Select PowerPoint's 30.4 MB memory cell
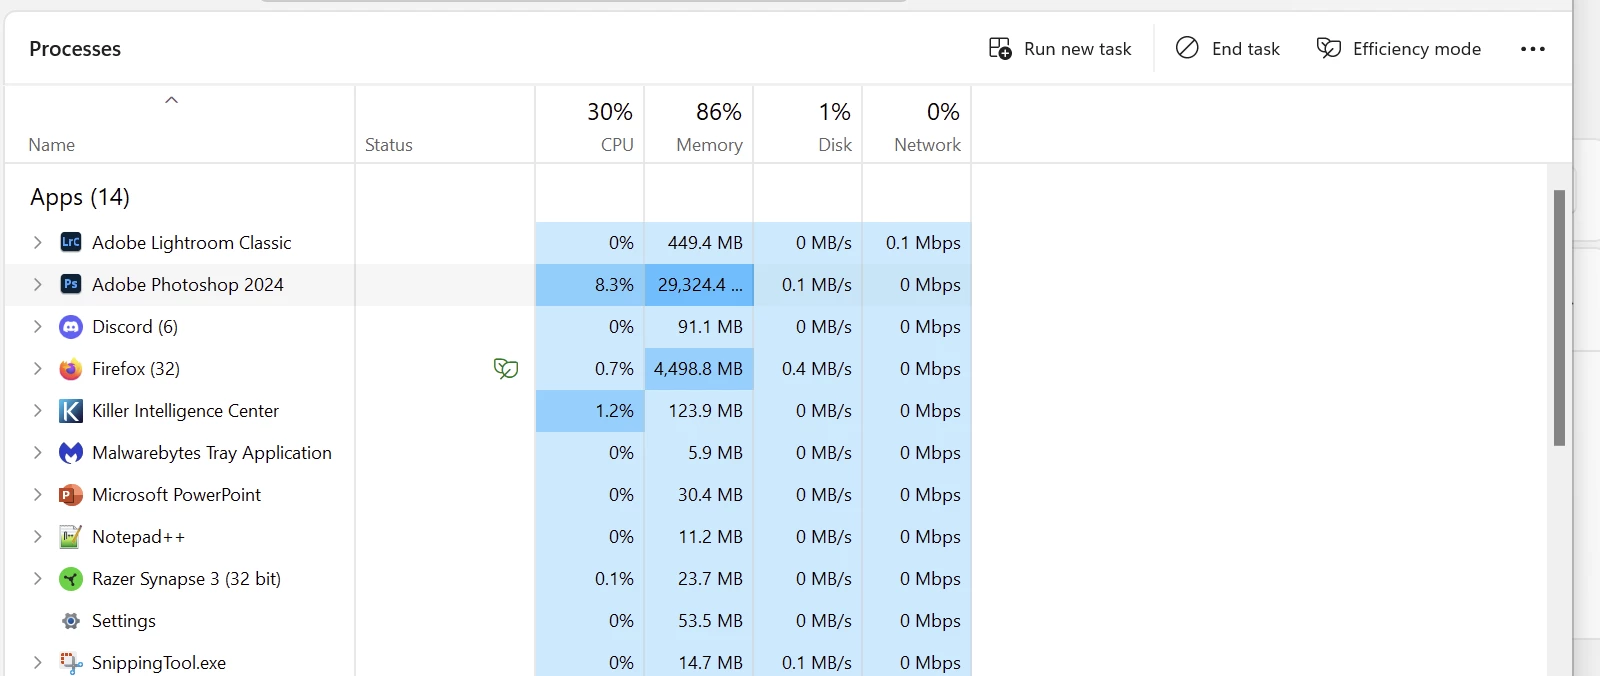 point(699,494)
